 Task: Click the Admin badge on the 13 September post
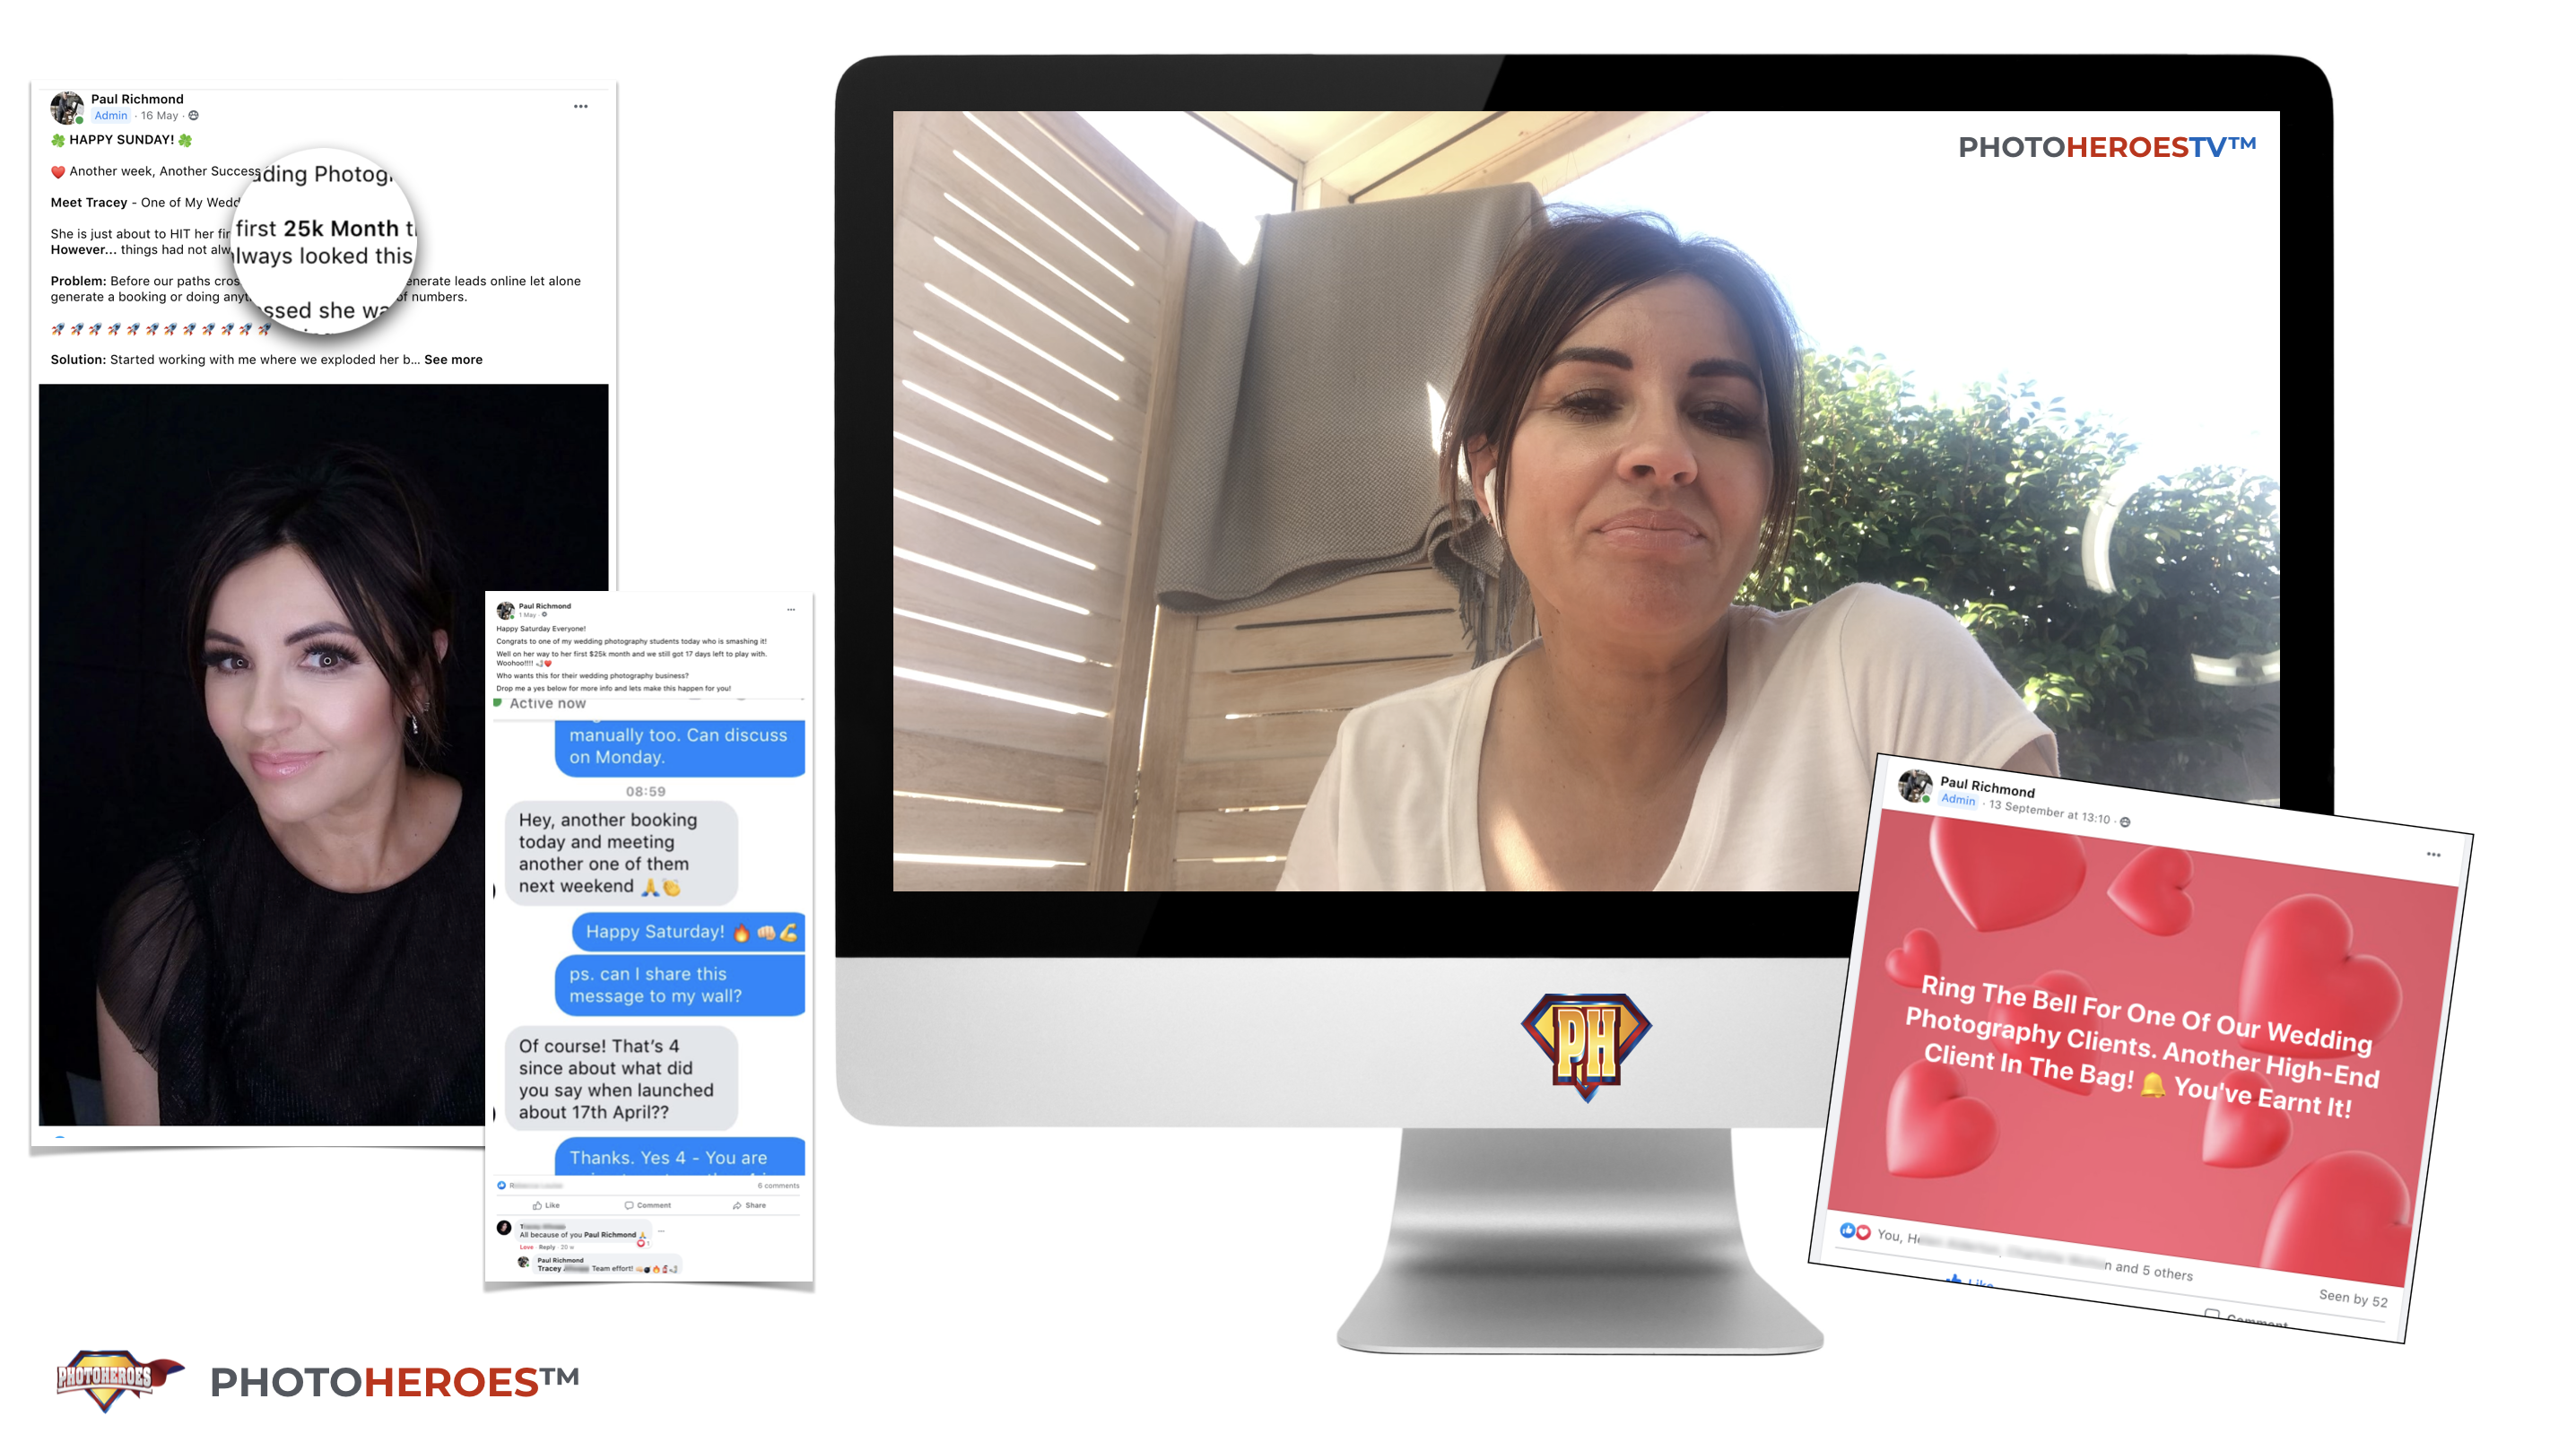(1958, 799)
